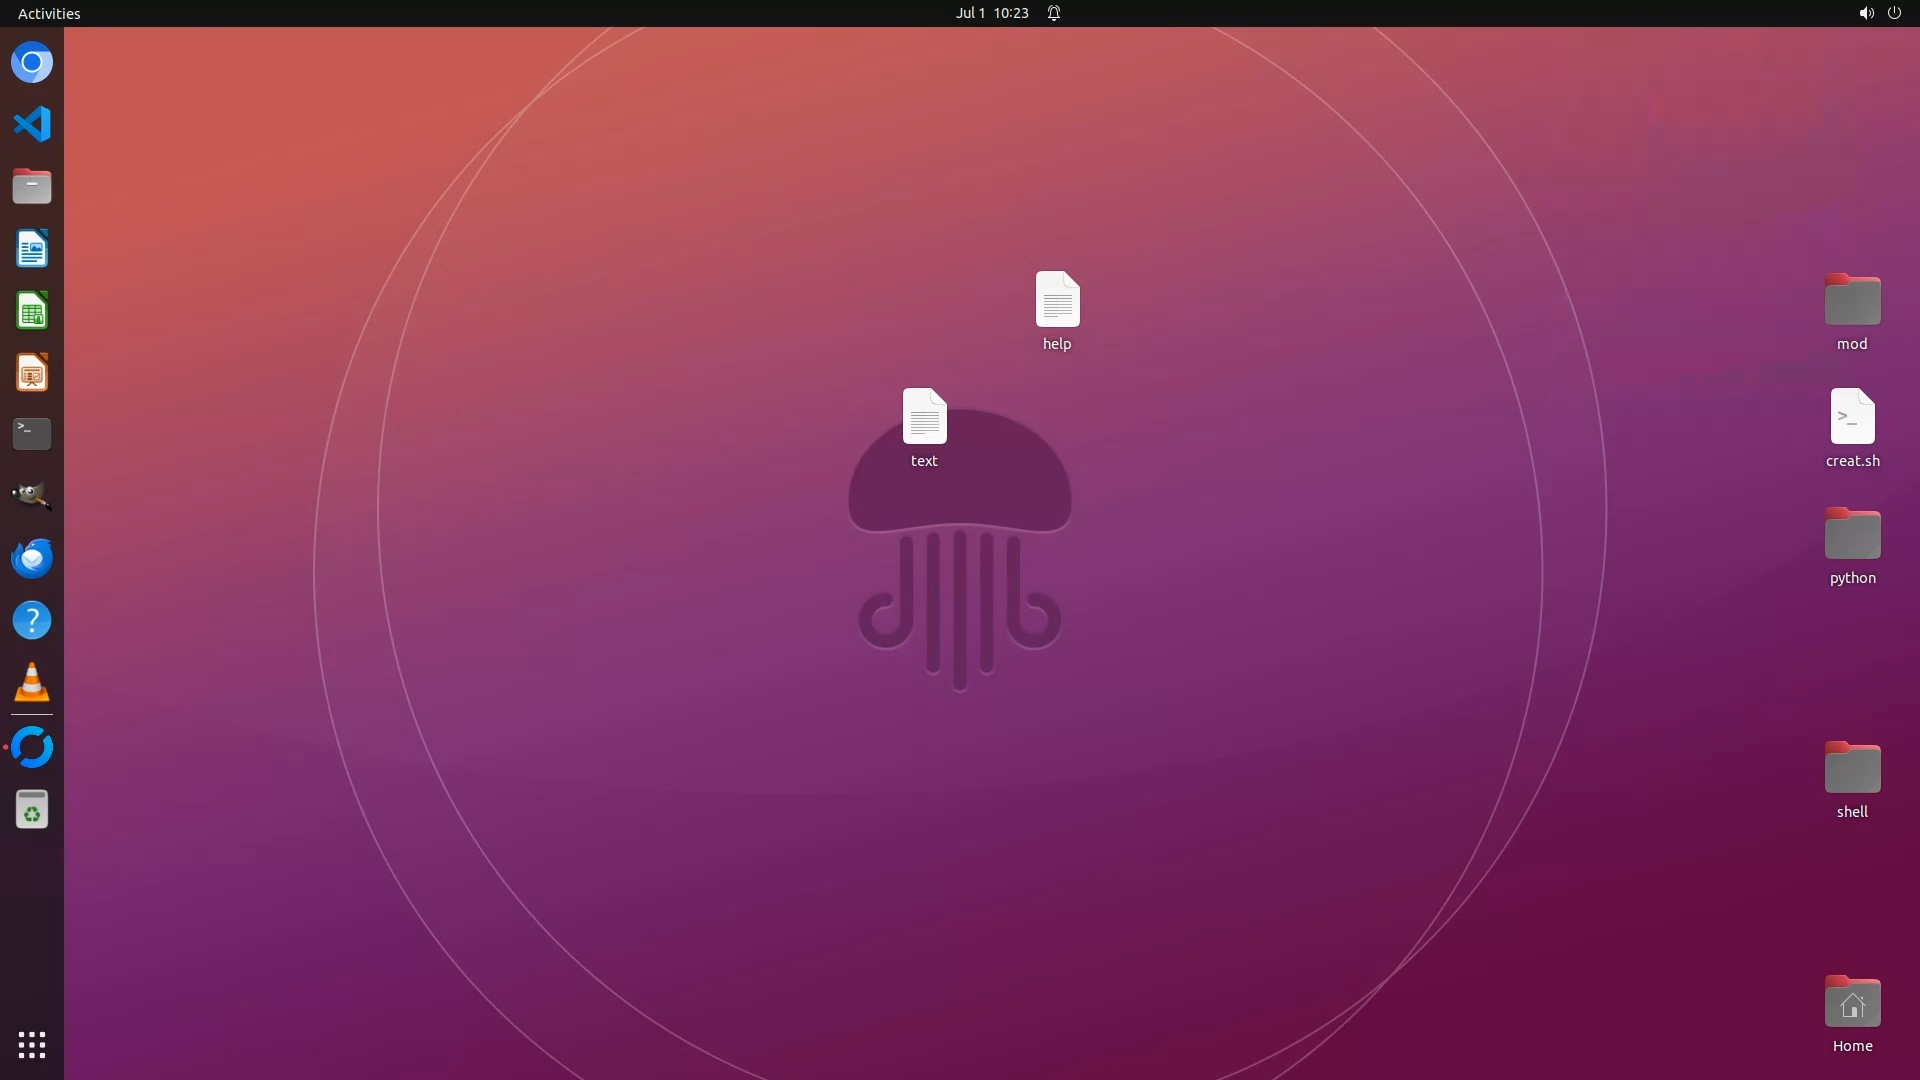Click the power icon in top bar
This screenshot has width=1920, height=1080.
click(x=1894, y=13)
